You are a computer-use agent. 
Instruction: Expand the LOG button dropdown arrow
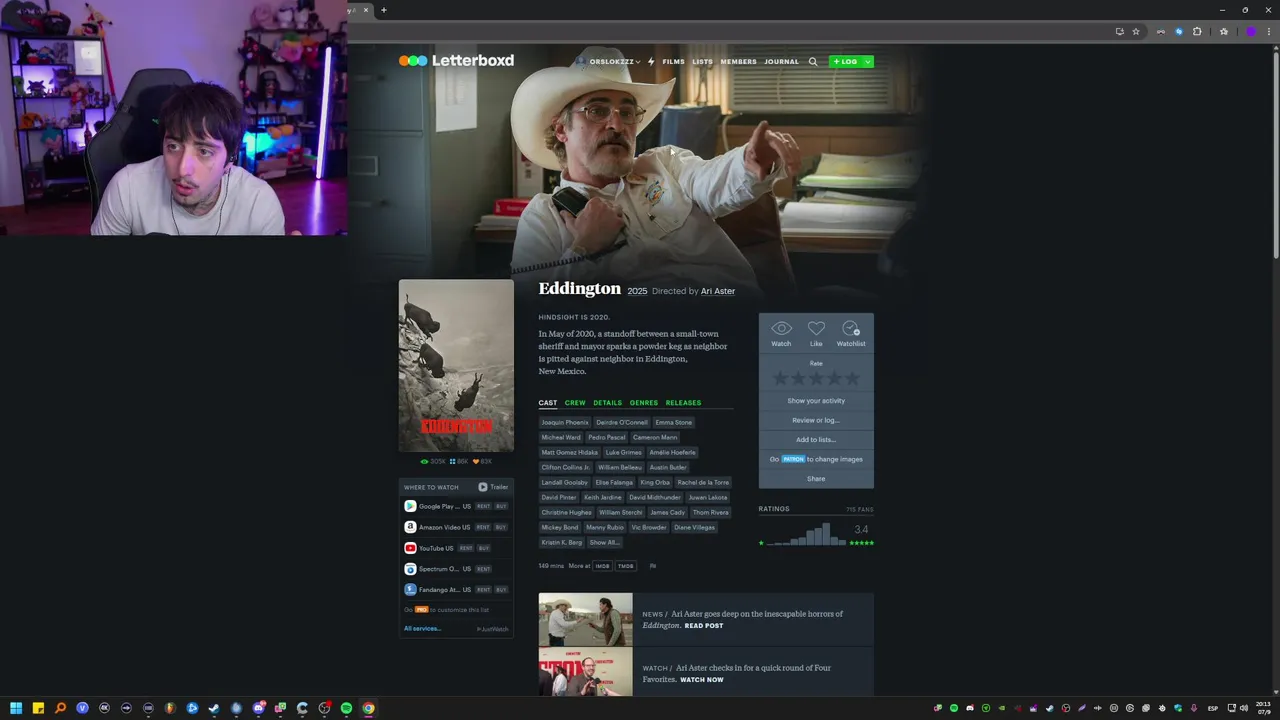868,62
